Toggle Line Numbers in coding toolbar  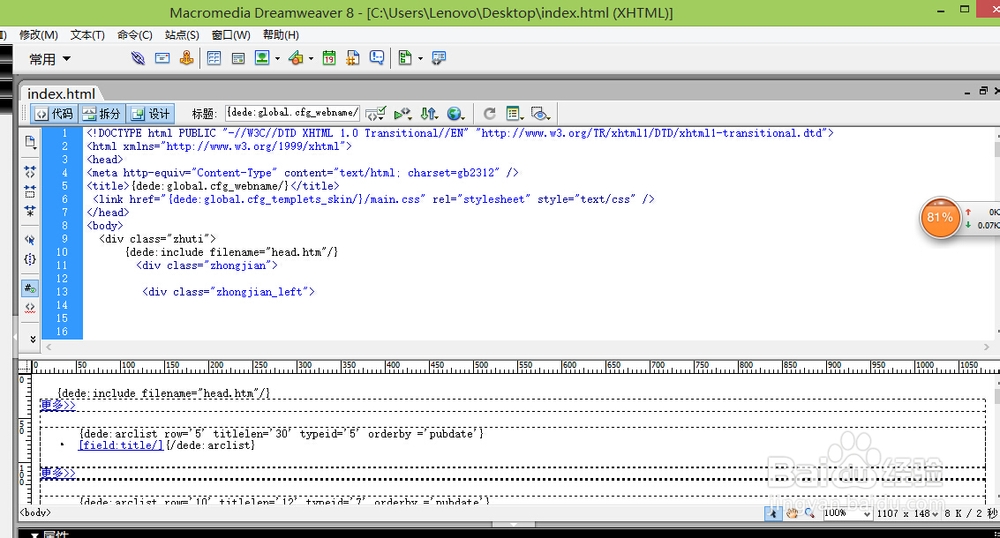30,288
